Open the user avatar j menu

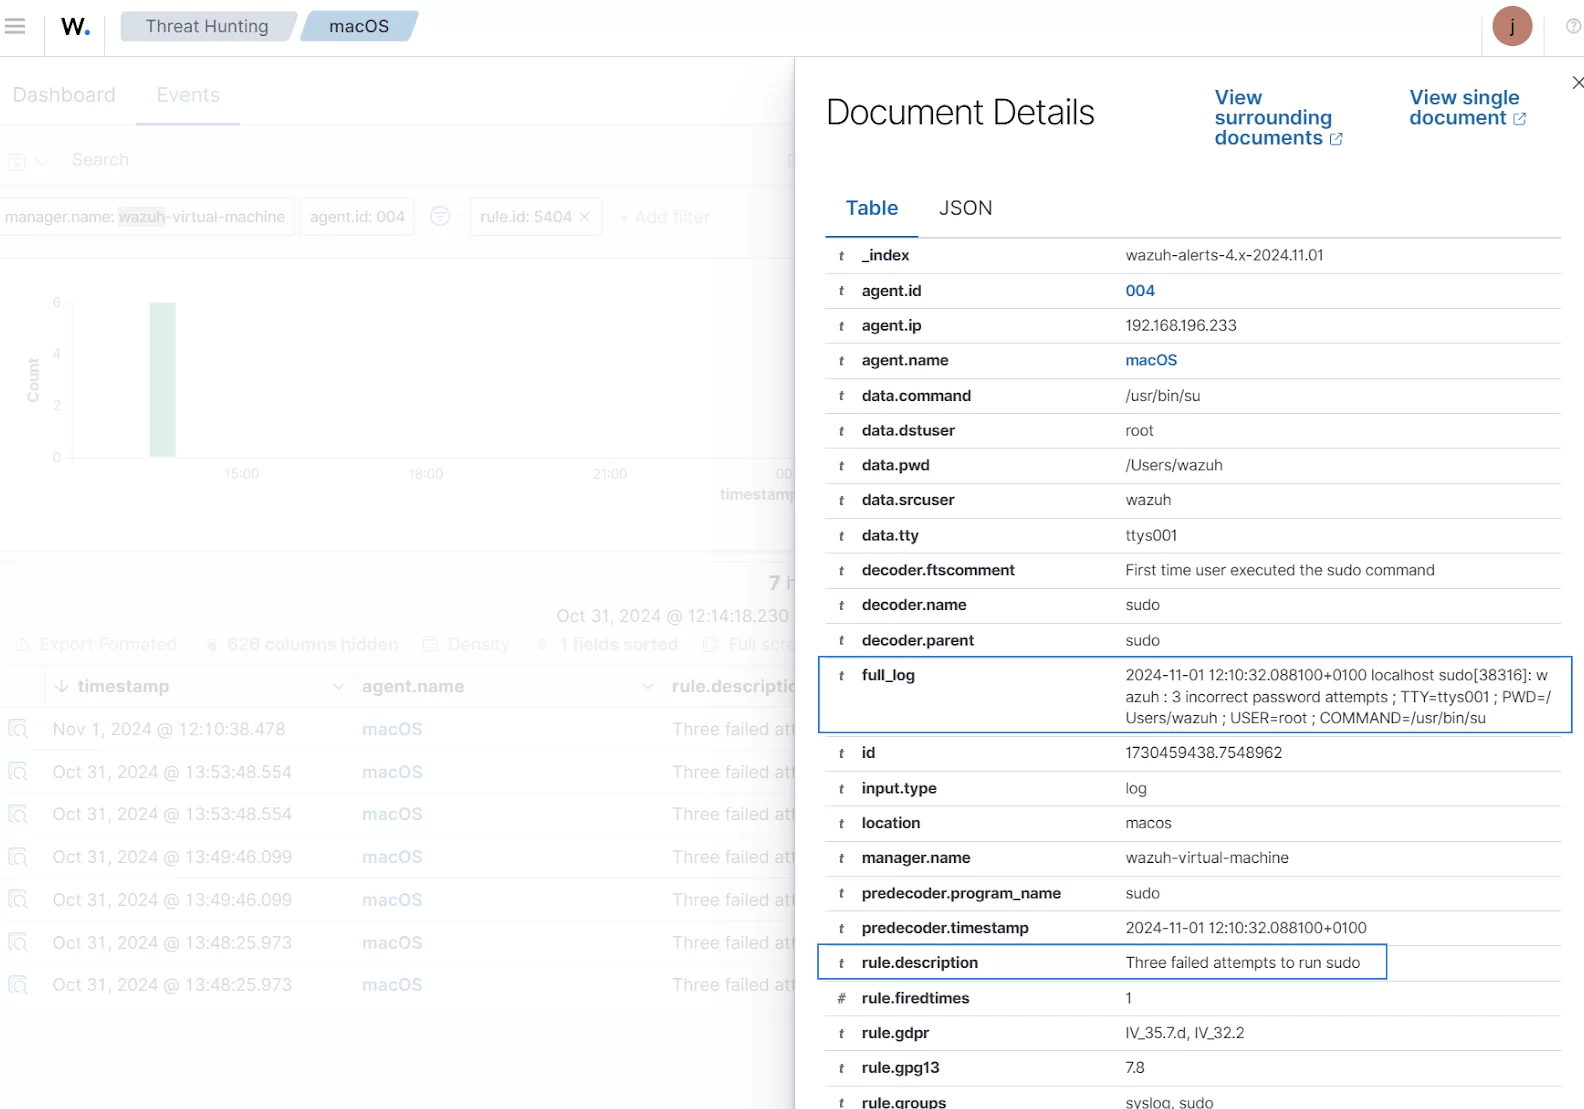pos(1512,27)
